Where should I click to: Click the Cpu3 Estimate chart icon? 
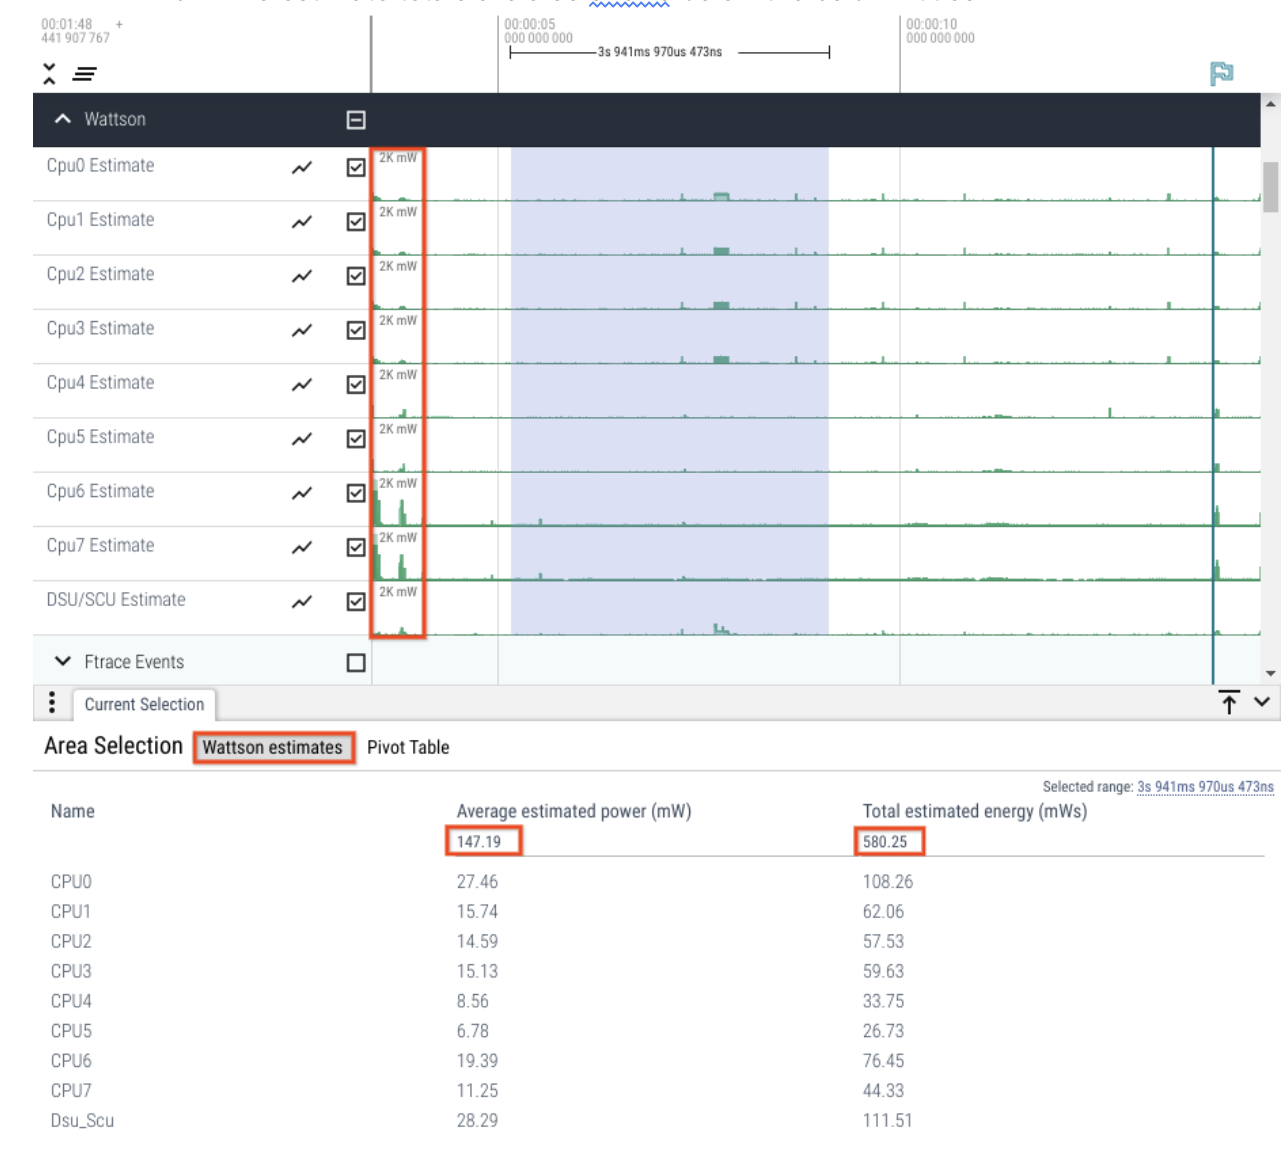[301, 331]
